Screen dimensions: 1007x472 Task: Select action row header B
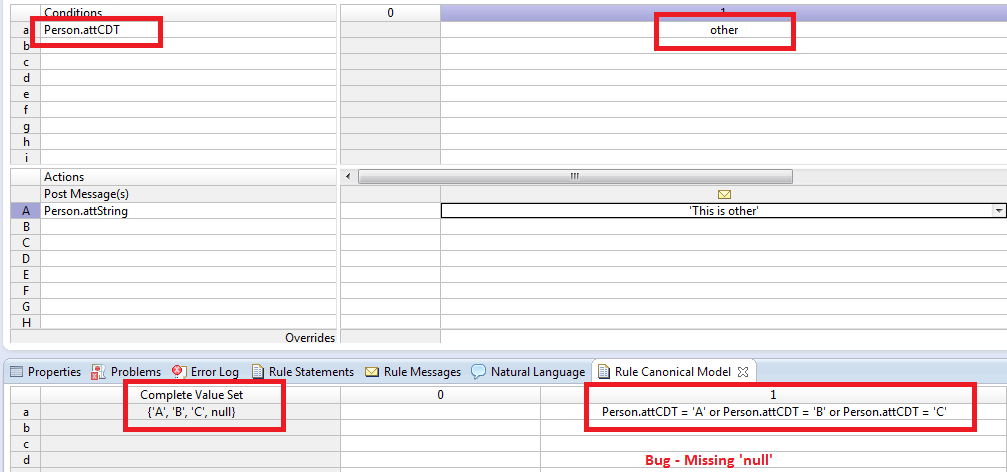coord(26,227)
